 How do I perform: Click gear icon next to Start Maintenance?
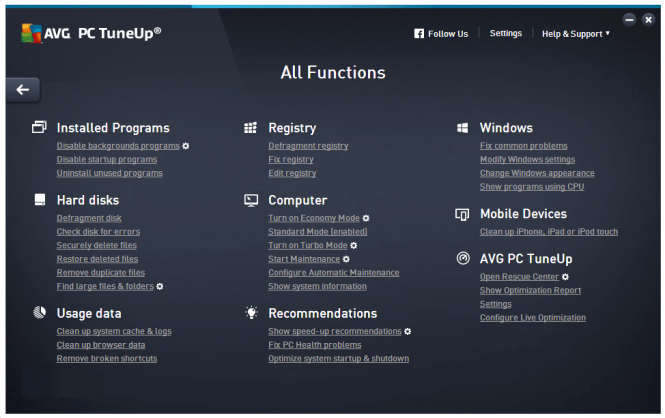point(346,259)
